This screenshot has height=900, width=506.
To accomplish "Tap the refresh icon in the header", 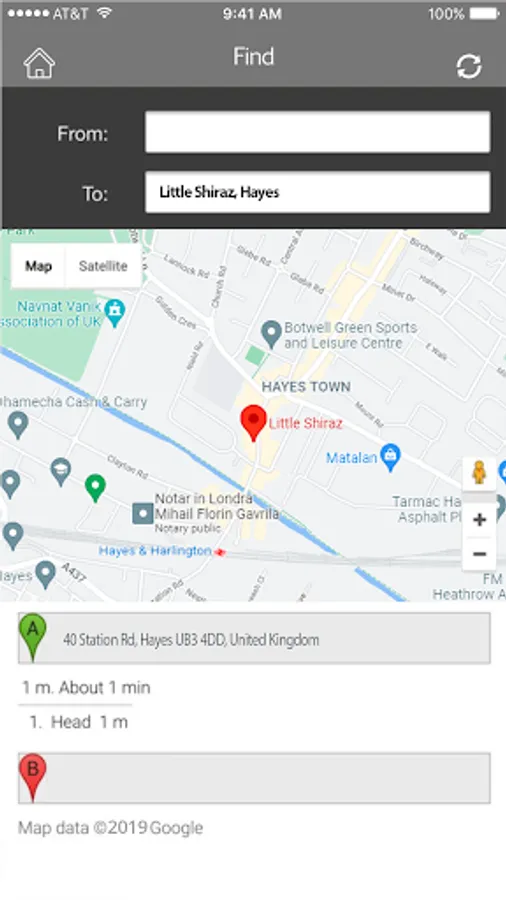I will coord(469,67).
